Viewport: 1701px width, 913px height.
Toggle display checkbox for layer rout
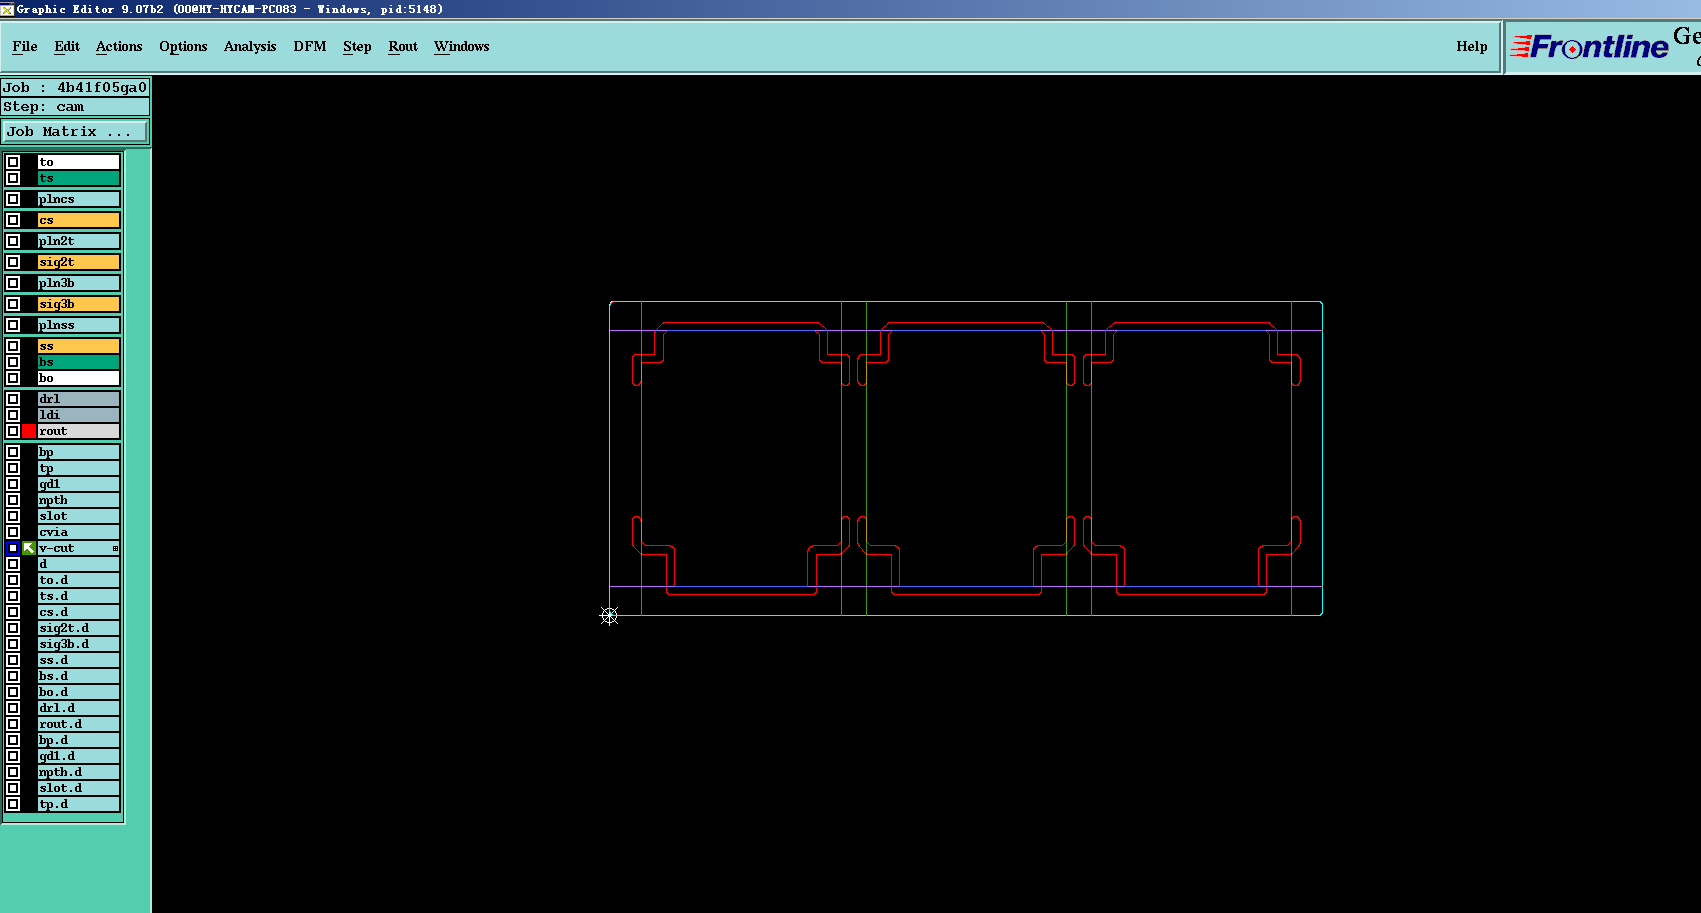[13, 431]
